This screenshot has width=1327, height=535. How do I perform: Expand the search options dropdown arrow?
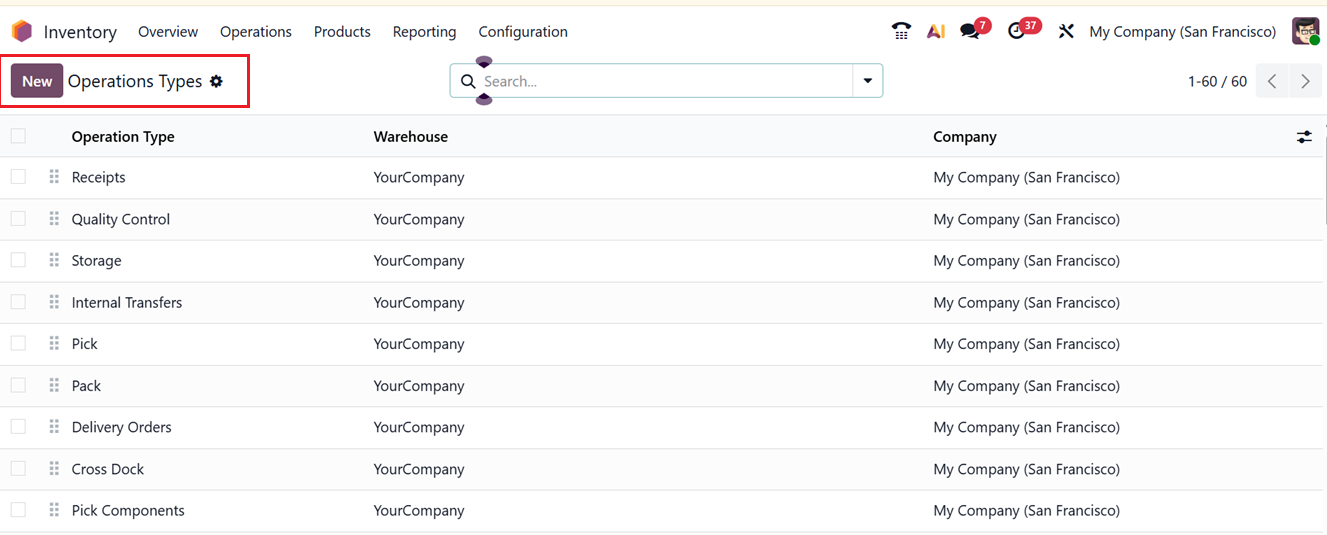(867, 81)
